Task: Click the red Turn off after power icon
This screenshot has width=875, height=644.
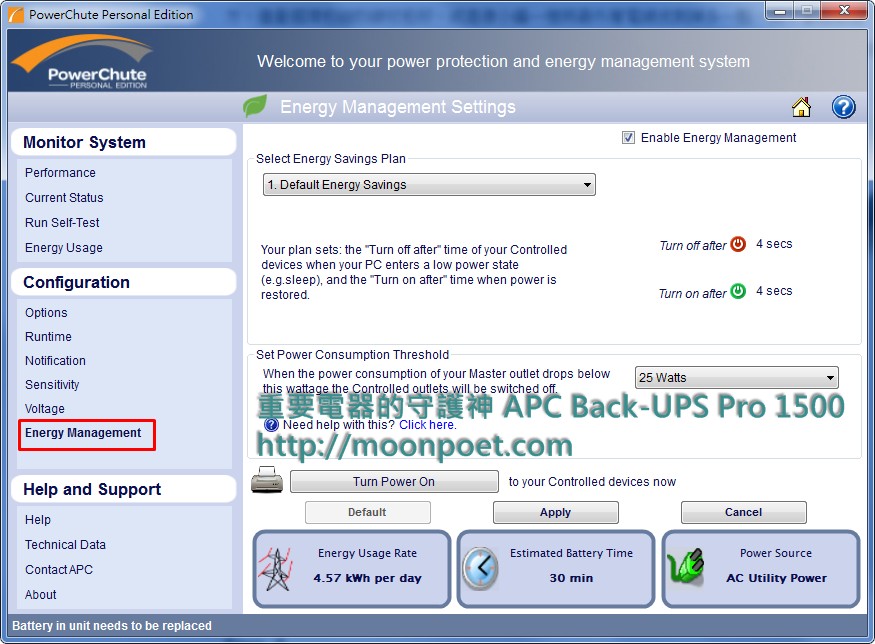Action: tap(738, 244)
